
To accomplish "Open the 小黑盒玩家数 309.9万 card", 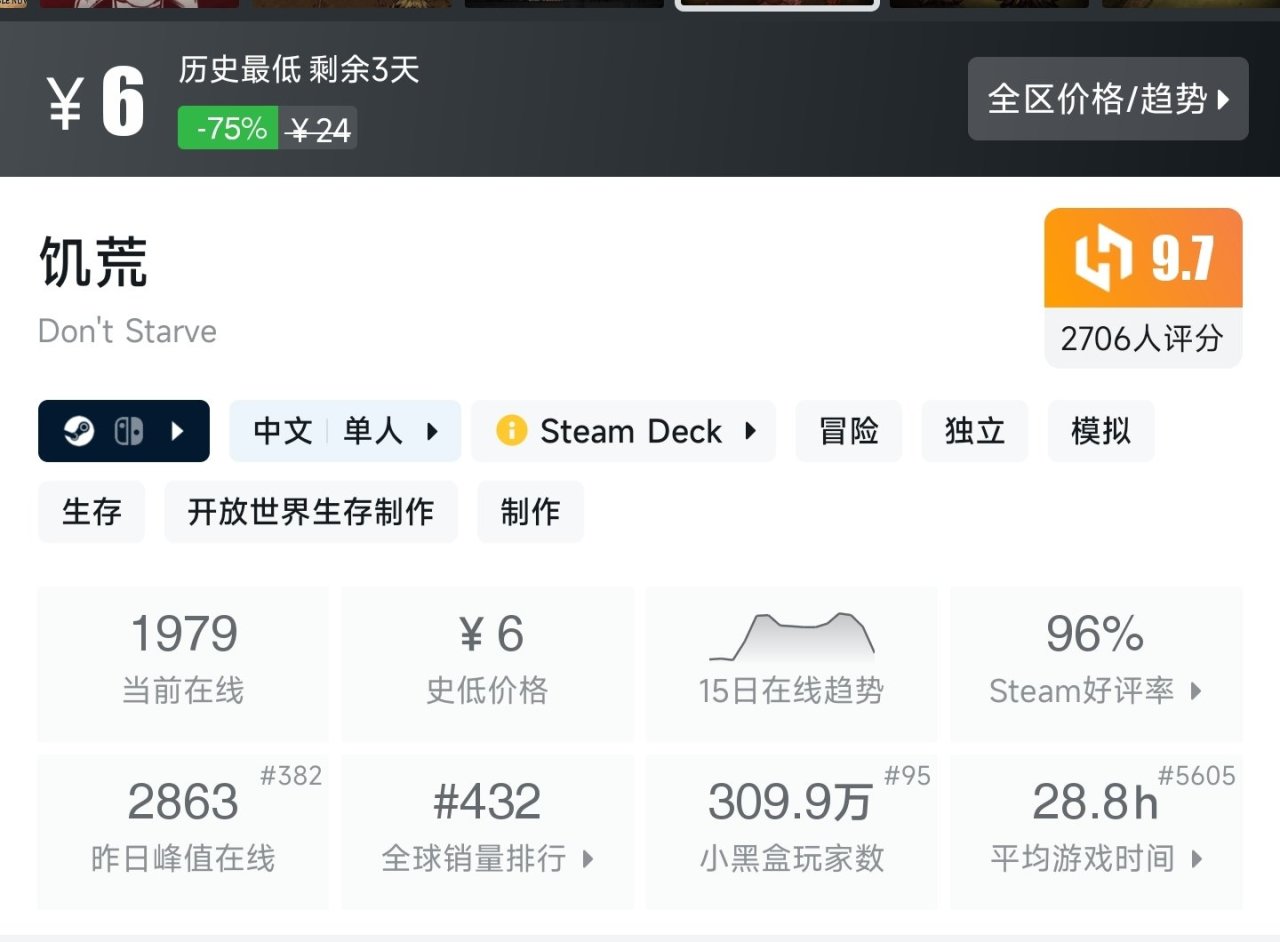I will pos(791,832).
